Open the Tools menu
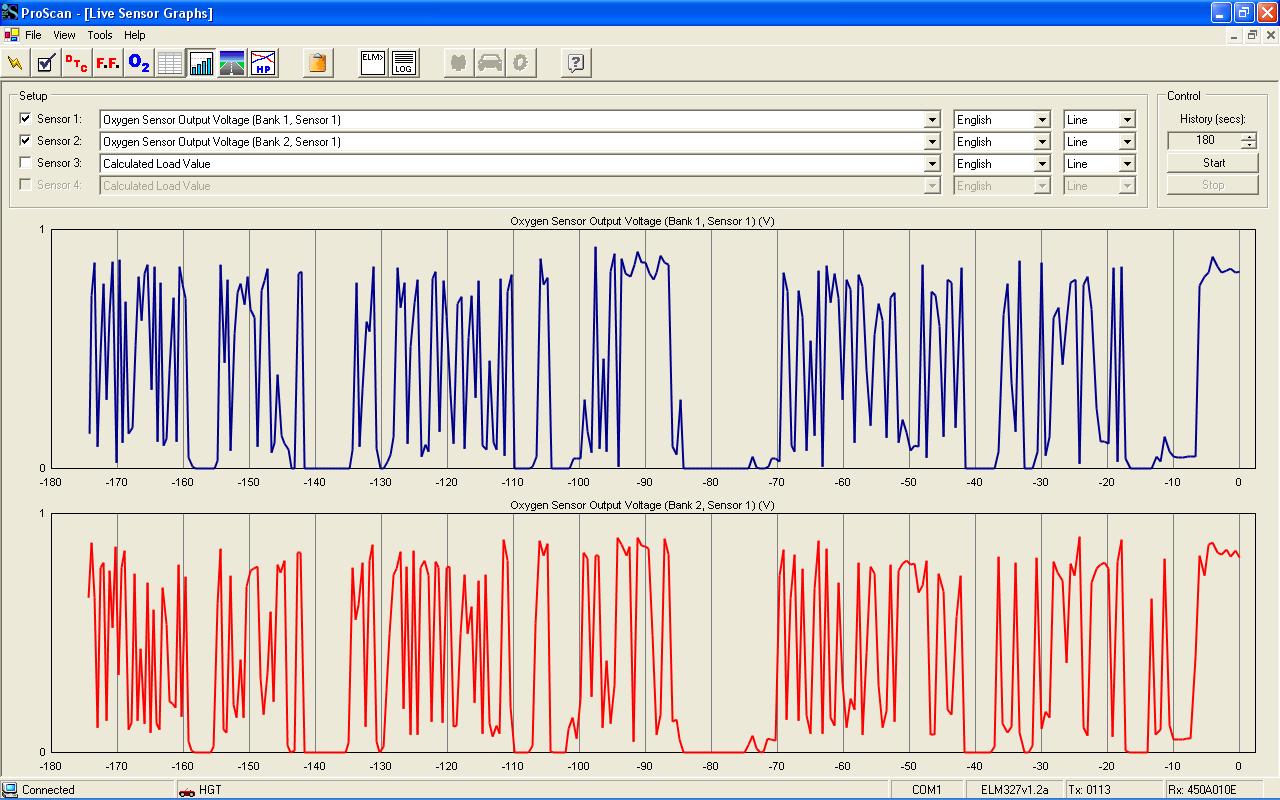This screenshot has height=800, width=1280. tap(100, 35)
